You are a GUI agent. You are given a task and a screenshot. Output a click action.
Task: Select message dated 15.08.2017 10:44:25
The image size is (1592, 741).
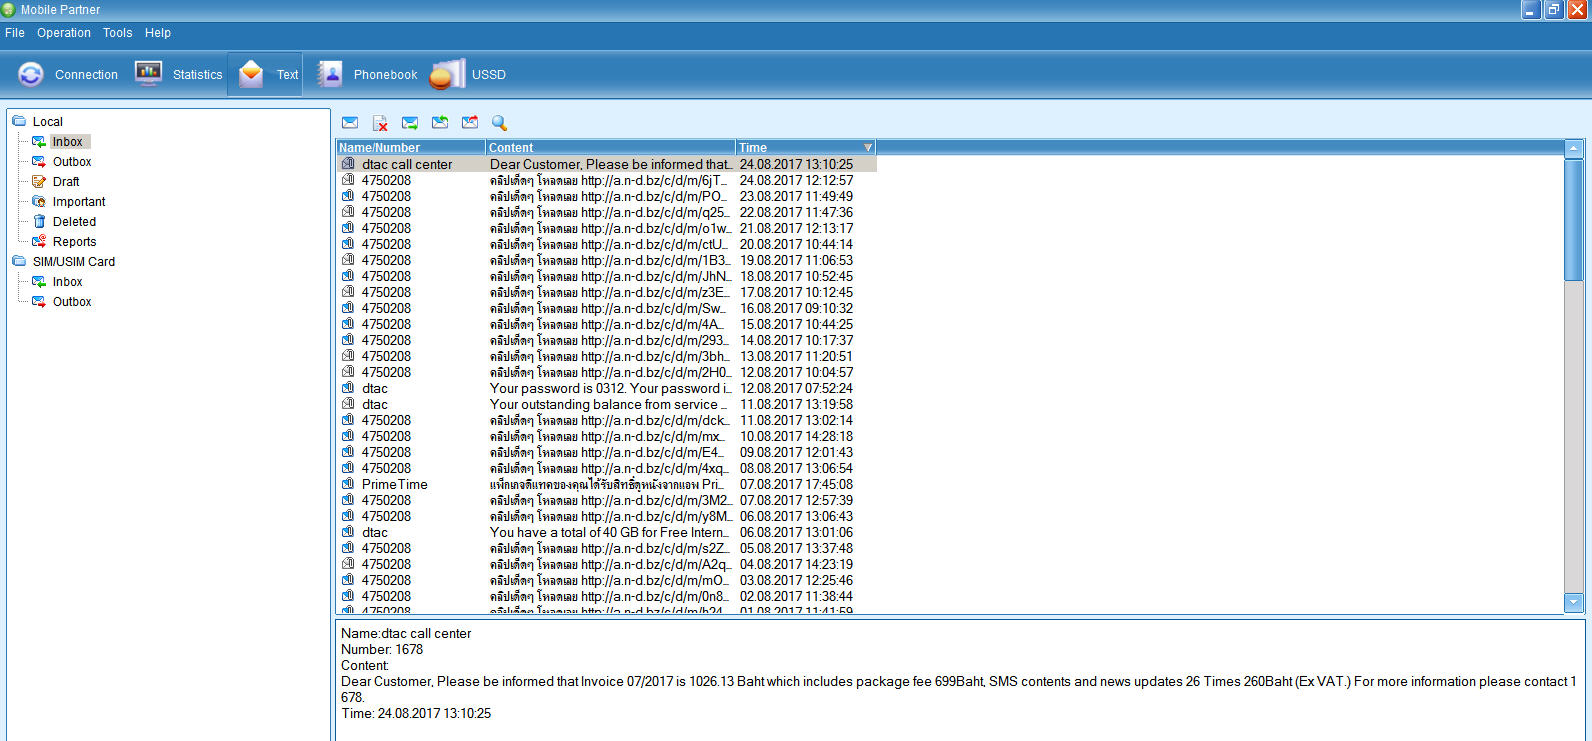click(x=606, y=324)
